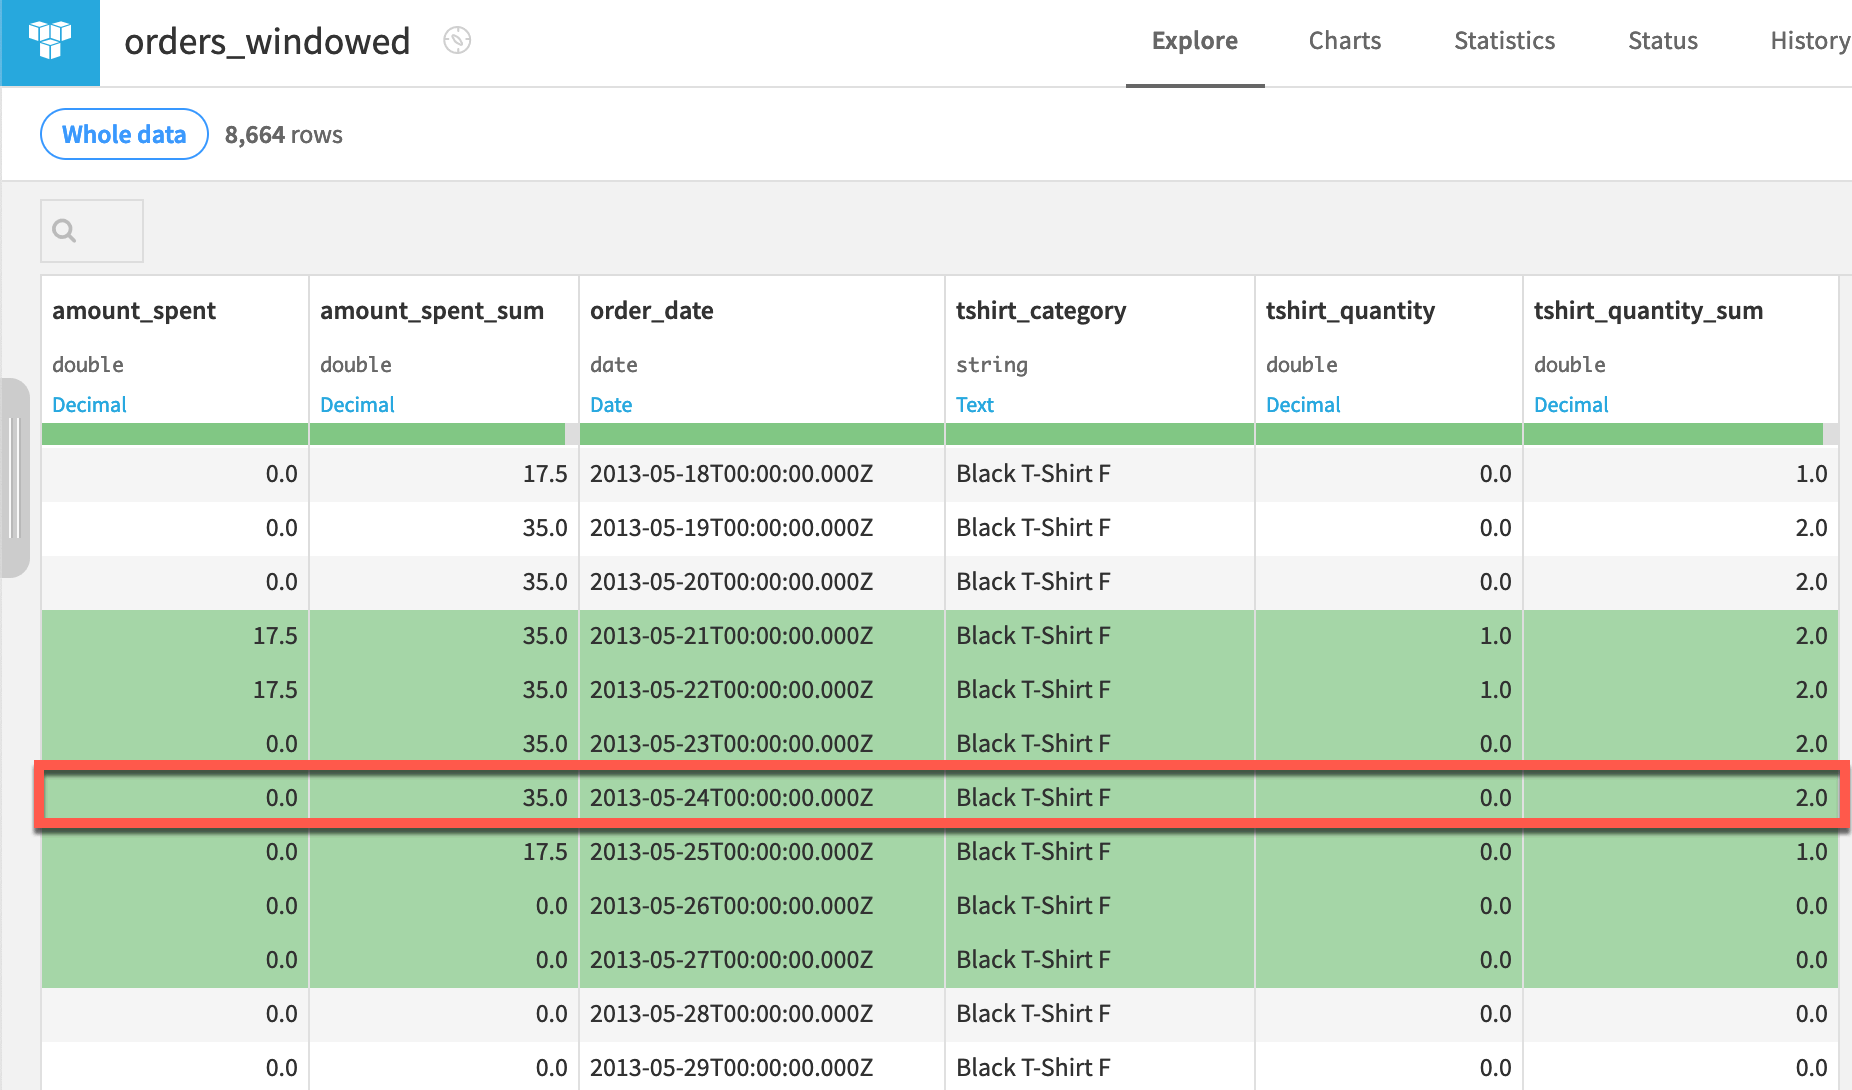
Task: Open the Text meaning menu for tshirt_category
Action: point(974,404)
